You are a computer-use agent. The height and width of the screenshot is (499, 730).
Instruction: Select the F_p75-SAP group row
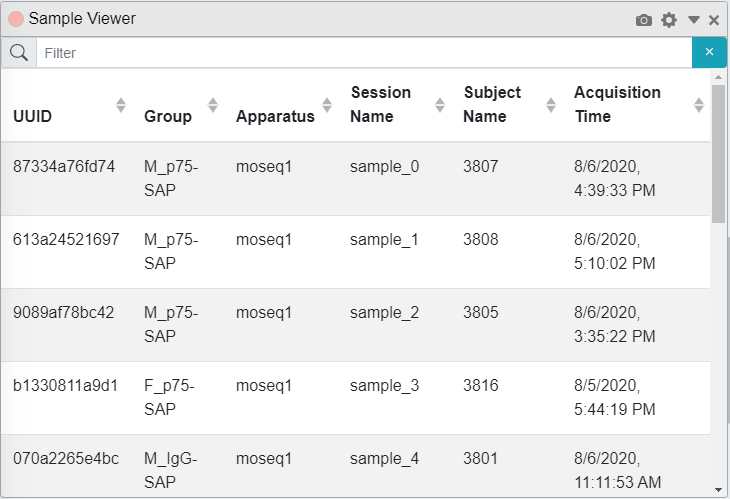click(356, 398)
